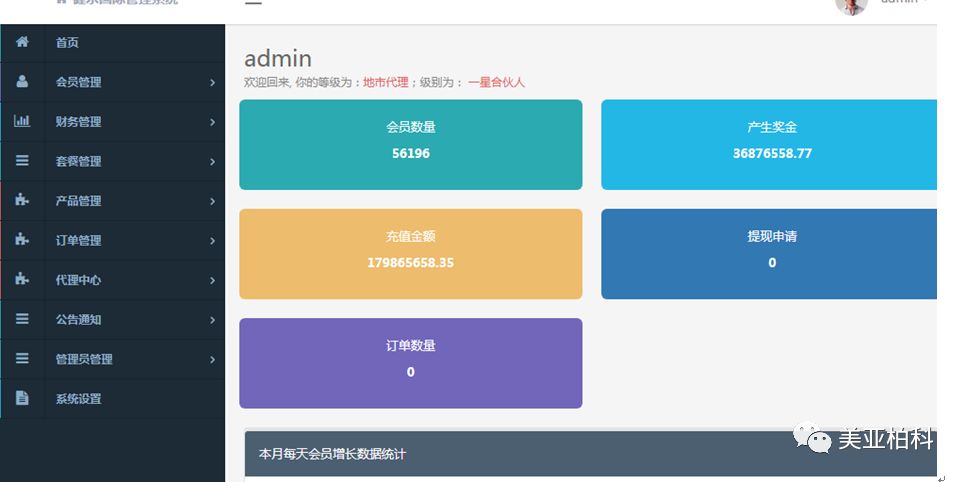
Task: Toggle the hamburger sidebar menu icon
Action: click(x=253, y=2)
